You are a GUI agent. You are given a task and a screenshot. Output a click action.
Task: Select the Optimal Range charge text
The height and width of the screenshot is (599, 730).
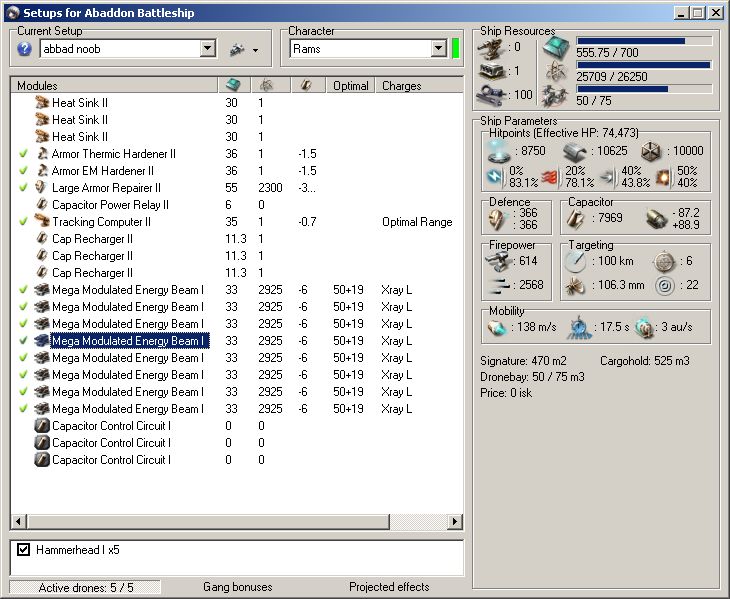[417, 222]
